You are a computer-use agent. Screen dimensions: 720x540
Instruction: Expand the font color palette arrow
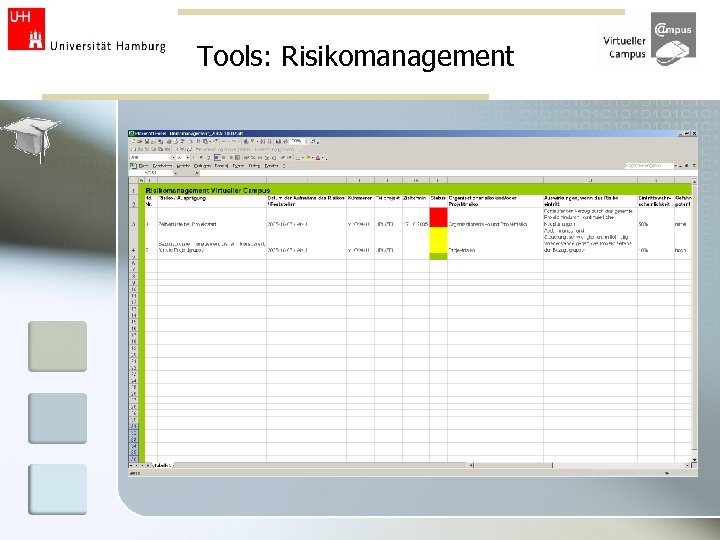(x=322, y=158)
